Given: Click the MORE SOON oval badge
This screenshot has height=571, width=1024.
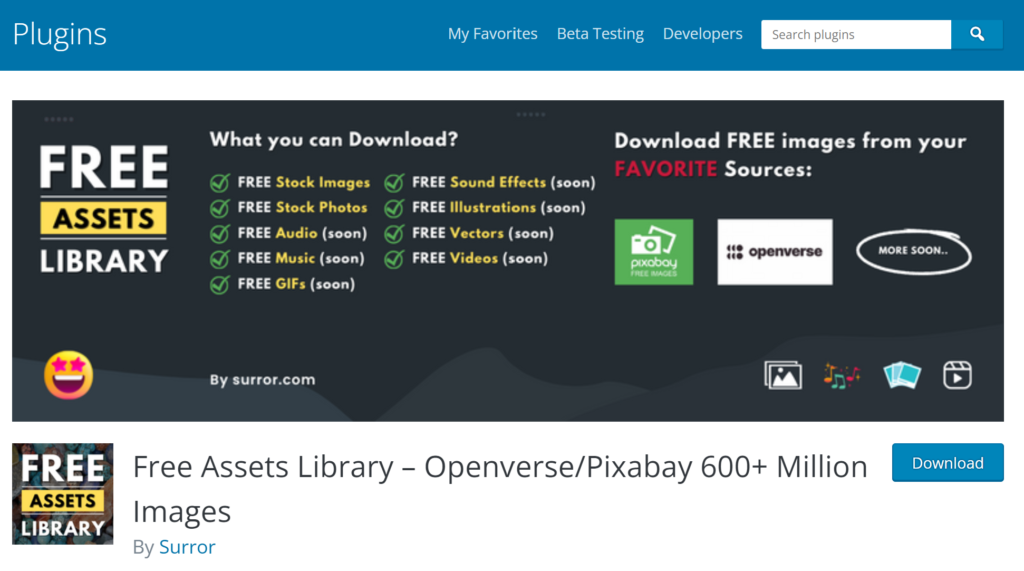Looking at the screenshot, I should pos(913,251).
